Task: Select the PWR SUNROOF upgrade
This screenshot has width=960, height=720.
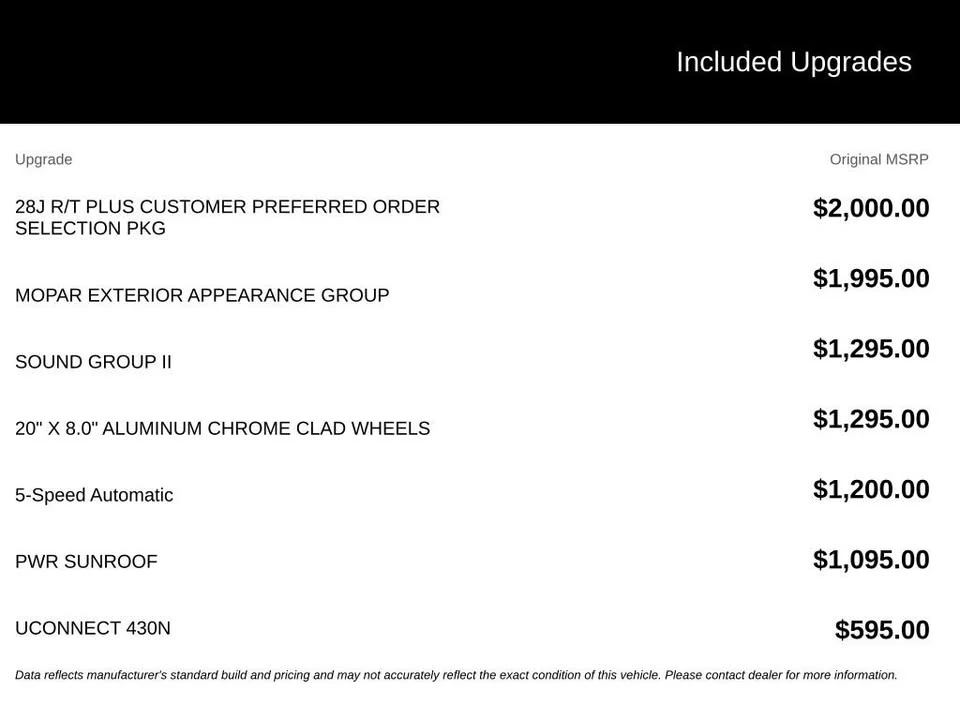Action: coord(86,561)
